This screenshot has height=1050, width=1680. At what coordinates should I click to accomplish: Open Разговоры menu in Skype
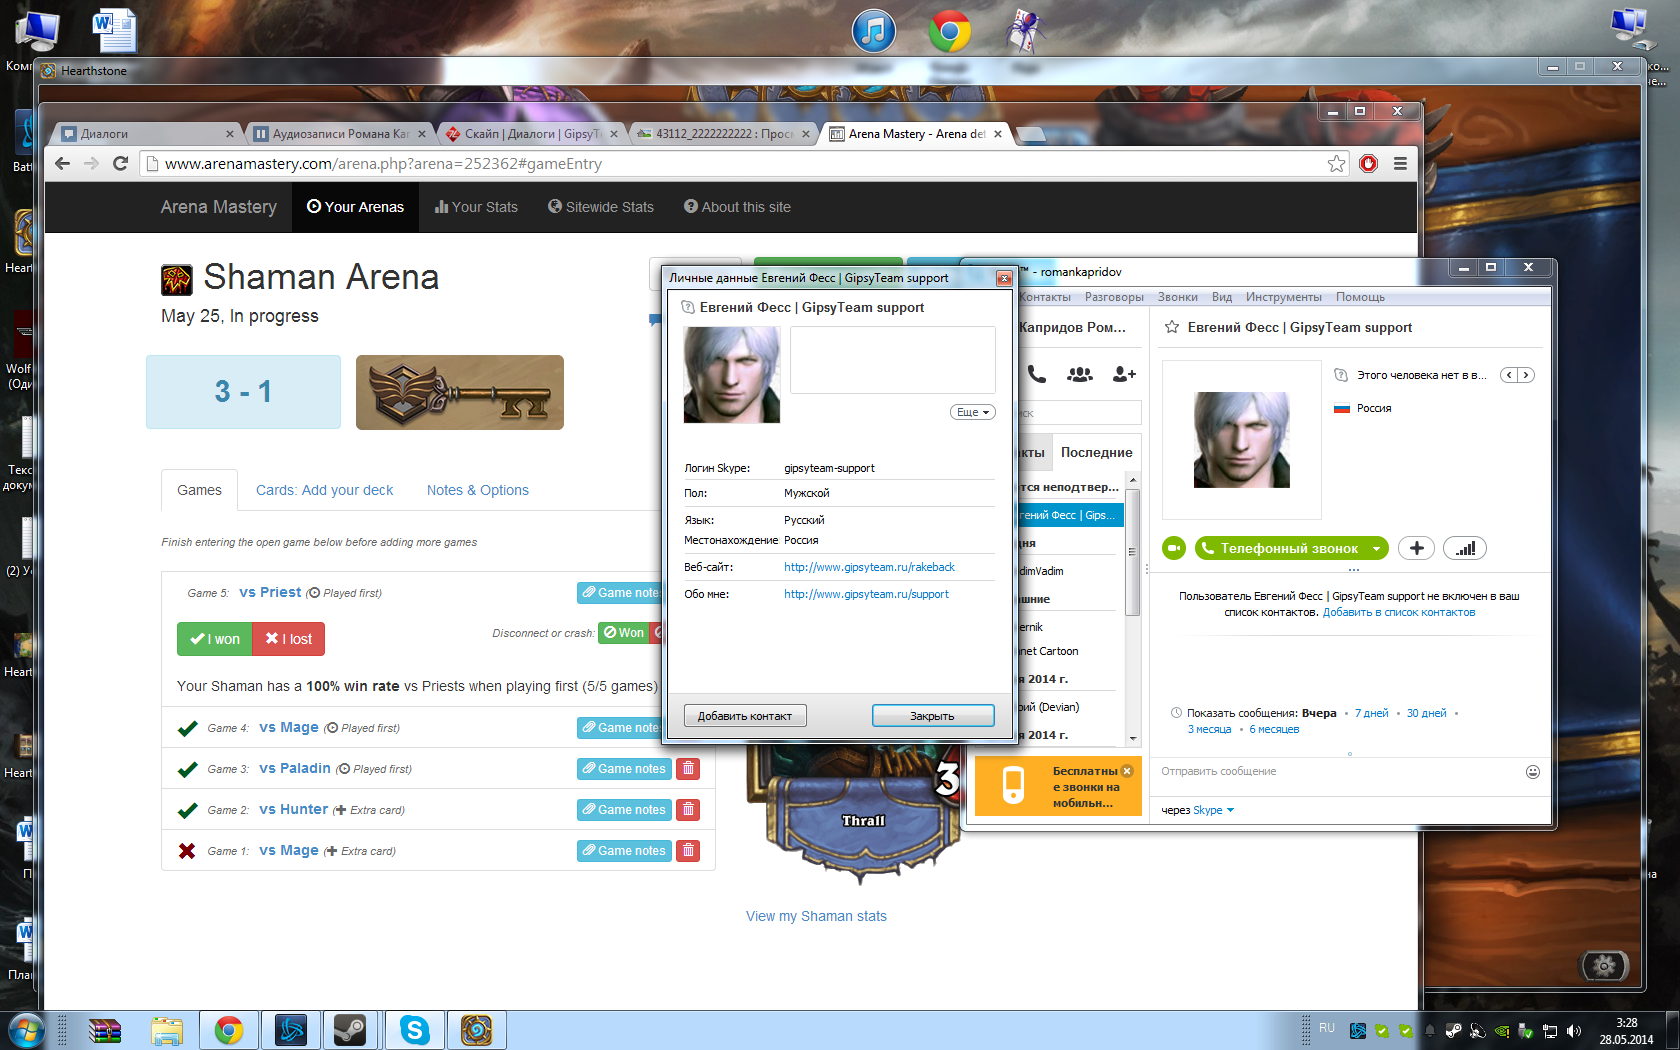coord(1114,297)
